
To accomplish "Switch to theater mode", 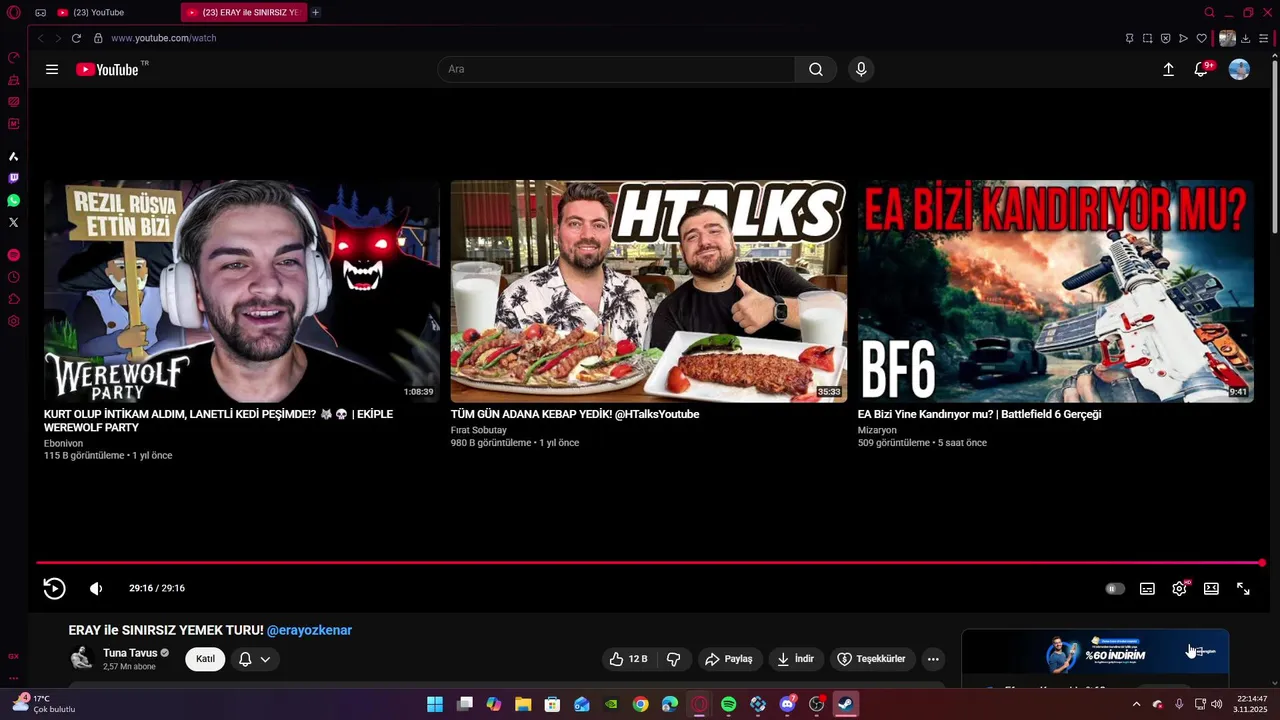I will [x=1211, y=588].
